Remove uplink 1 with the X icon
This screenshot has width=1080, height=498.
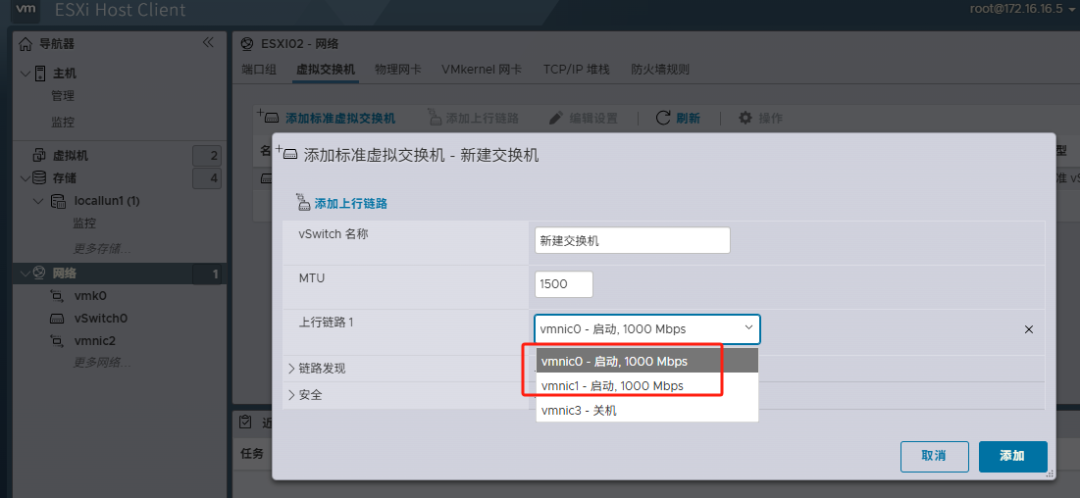pos(1029,330)
